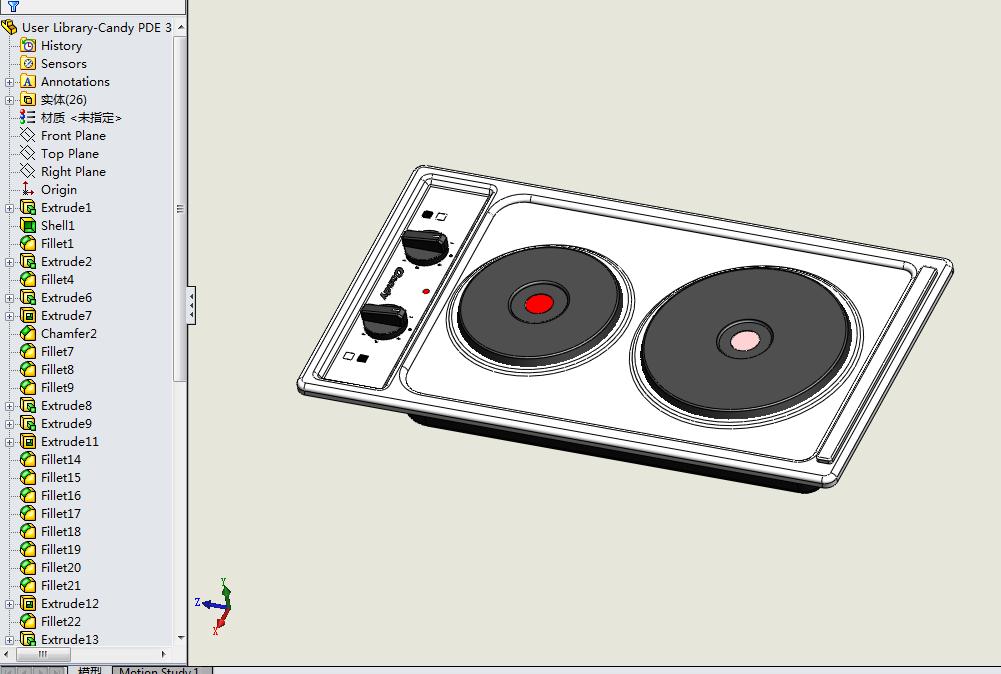Viewport: 1001px width, 674px height.
Task: Click the Extrude13 feature icon
Action: (27, 639)
